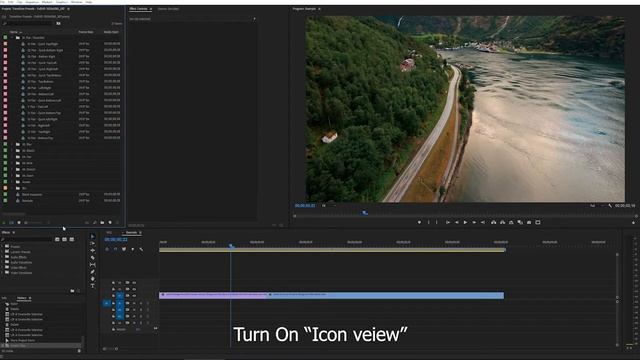Switch to the History tab

coord(22,298)
